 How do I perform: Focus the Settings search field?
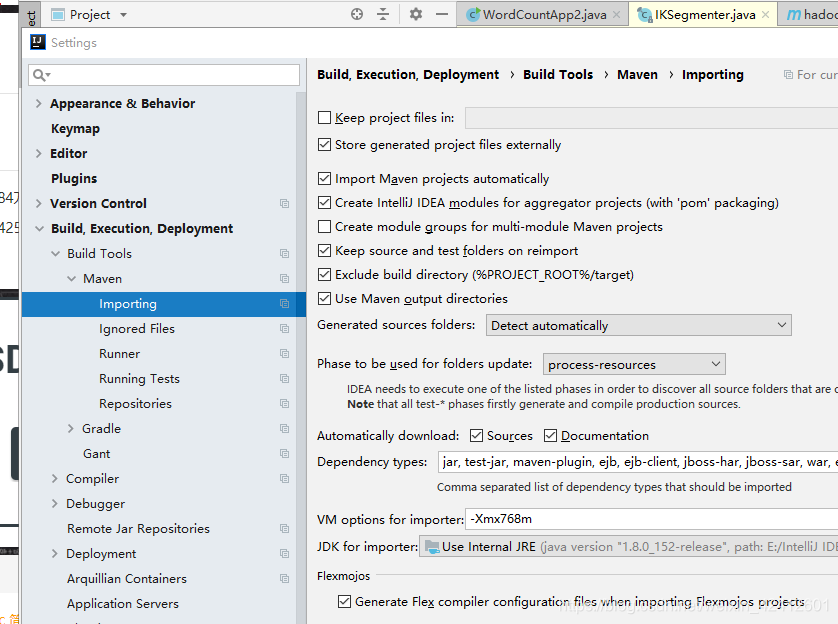click(164, 75)
